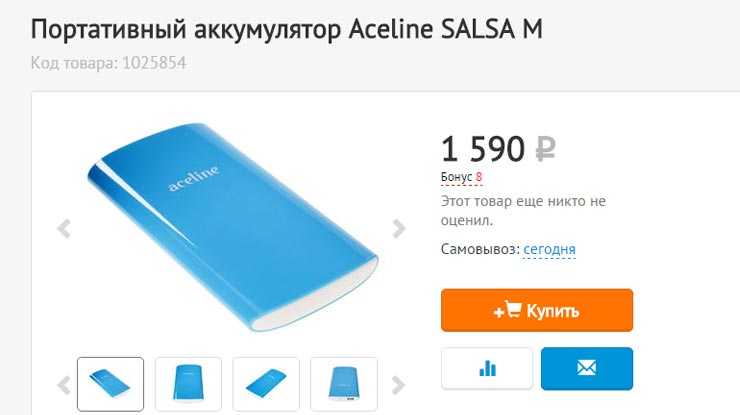
Task: Click the Бонус 8 dotted link
Action: click(x=462, y=177)
